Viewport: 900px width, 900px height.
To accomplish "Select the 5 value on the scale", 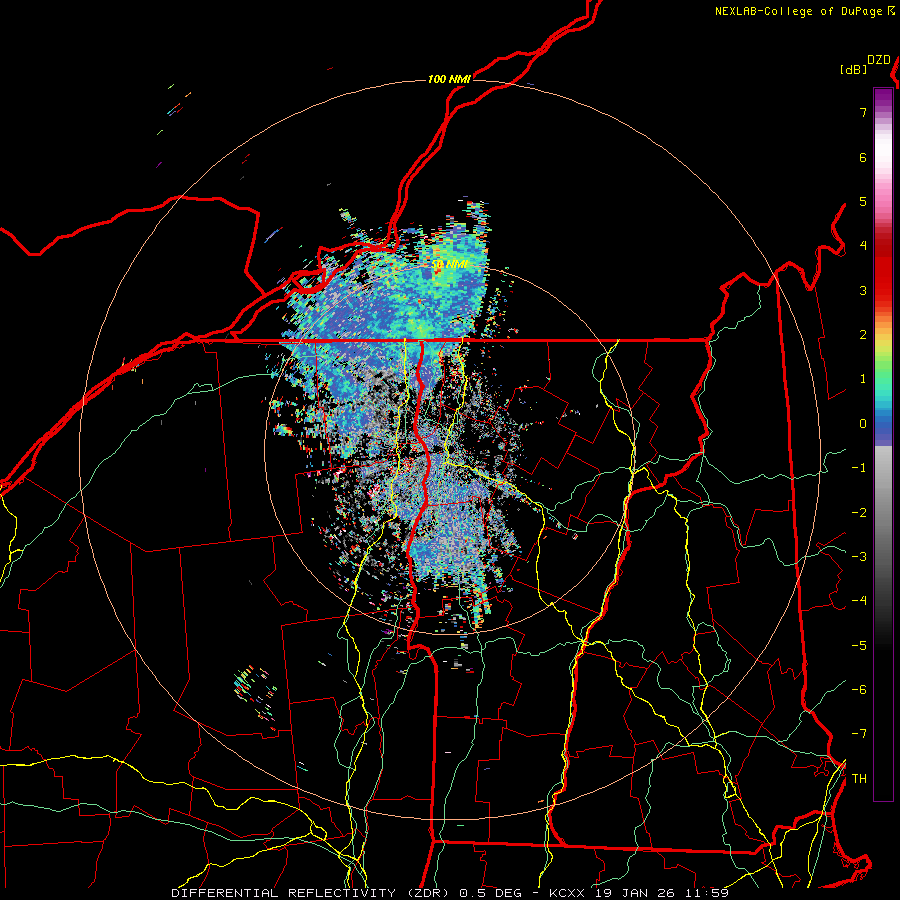I will (863, 201).
